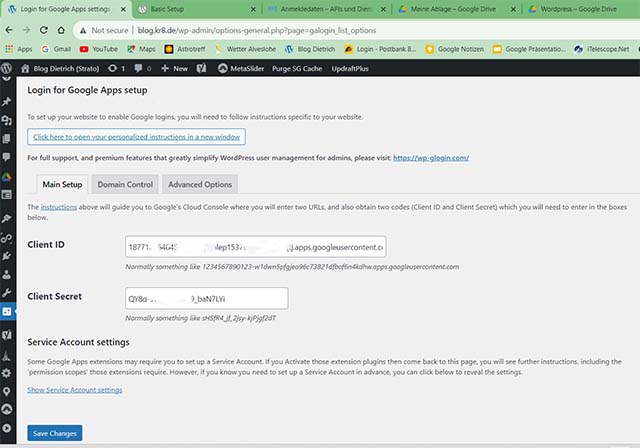Go to browser home page icon
Image resolution: width=640 pixels, height=448 pixels.
click(x=61, y=30)
